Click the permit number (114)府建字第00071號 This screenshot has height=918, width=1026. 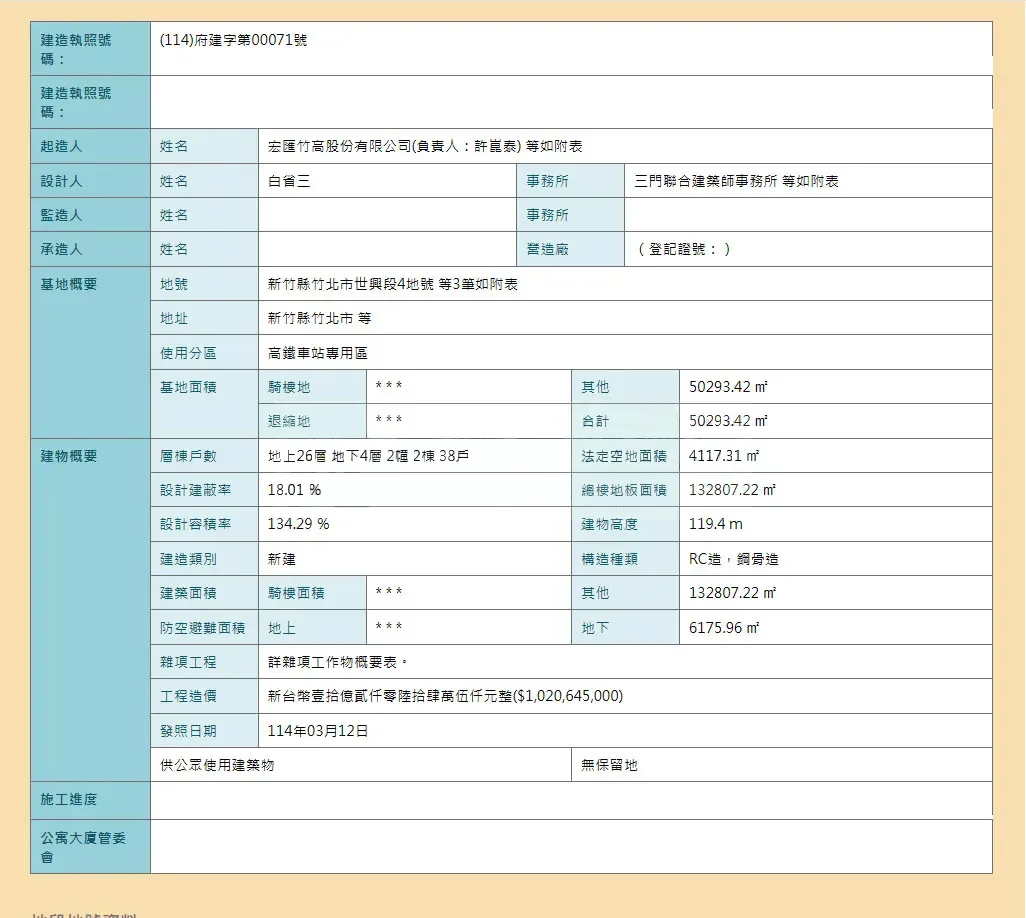point(233,41)
